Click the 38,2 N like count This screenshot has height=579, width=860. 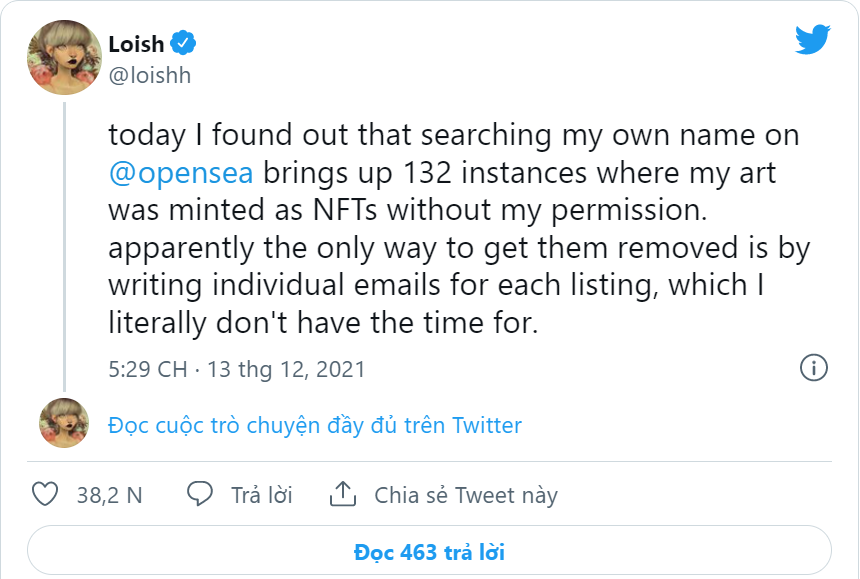(x=109, y=495)
